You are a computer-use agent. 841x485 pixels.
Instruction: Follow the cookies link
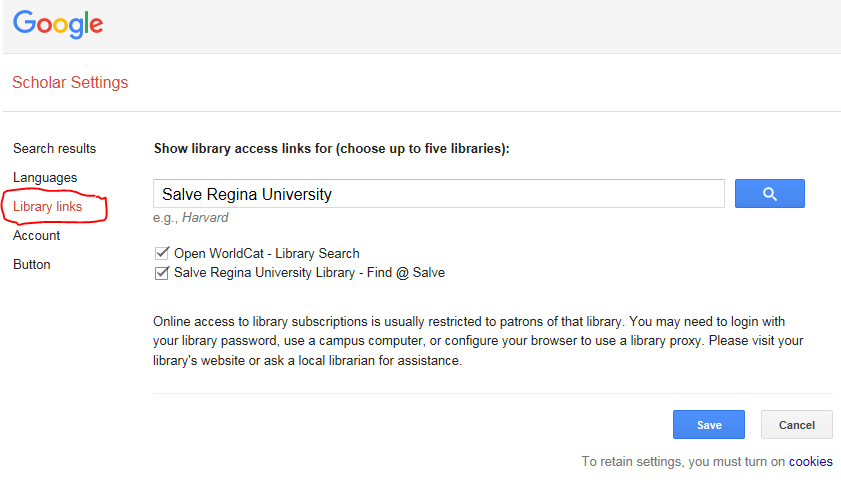810,461
